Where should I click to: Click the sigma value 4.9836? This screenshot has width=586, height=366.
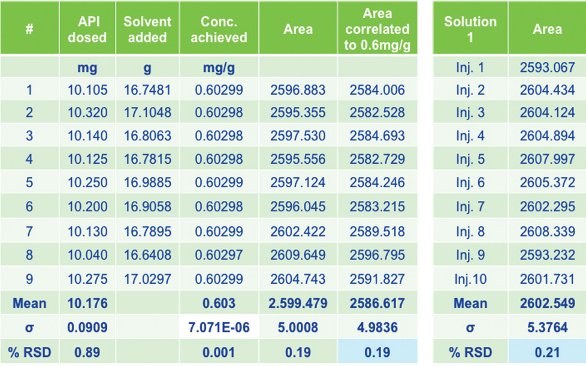[x=377, y=327]
